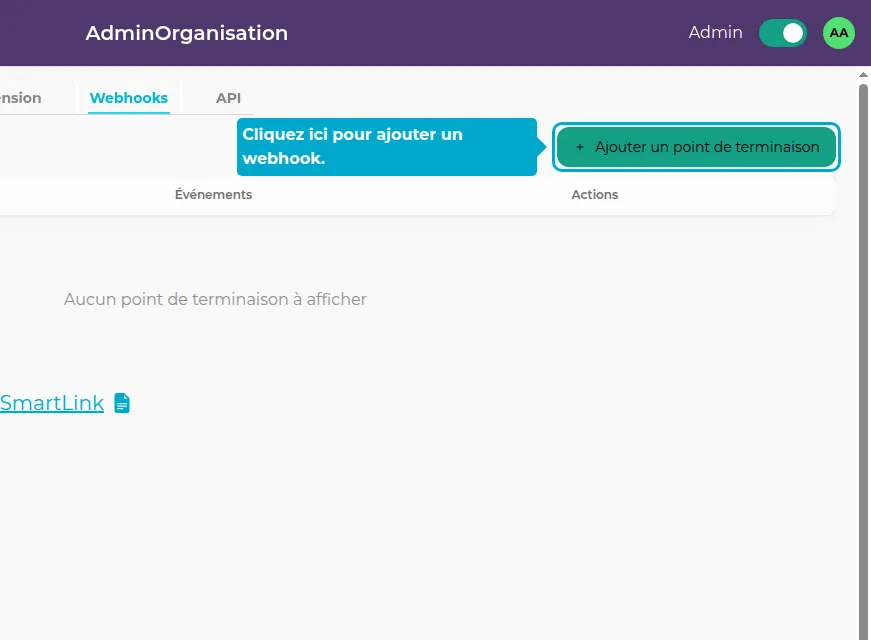Click the teal underline of the Webhooks tab
Viewport: 871px width, 640px height.
point(128,112)
